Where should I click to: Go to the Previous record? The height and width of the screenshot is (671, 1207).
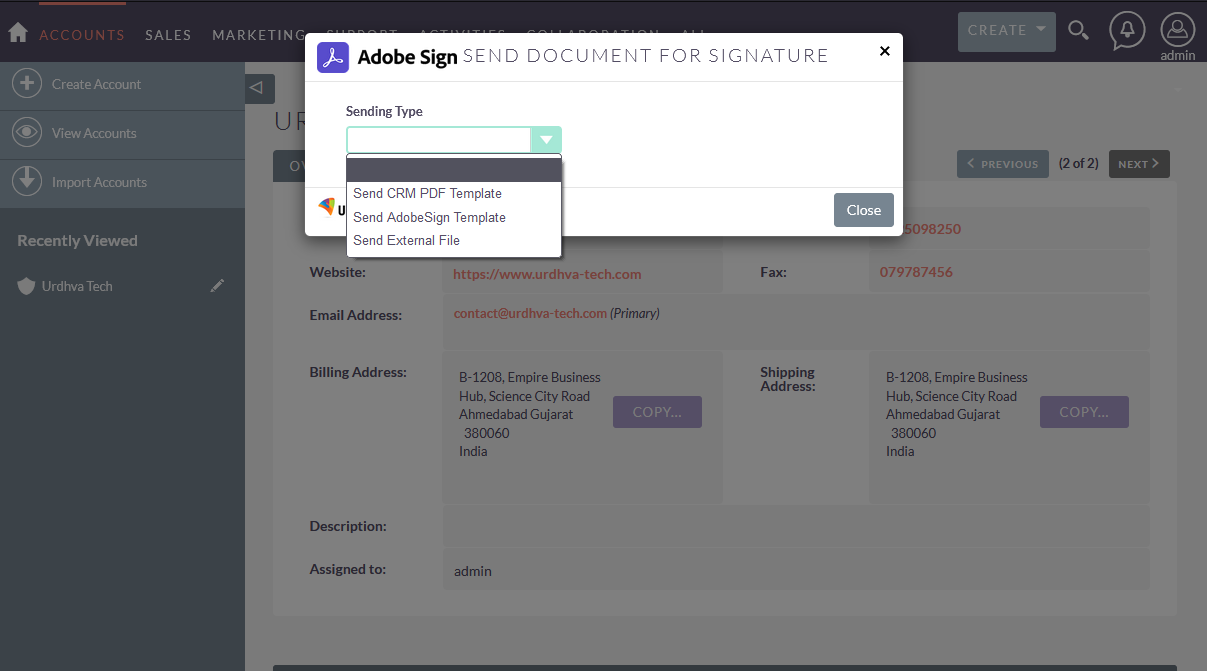pos(1003,164)
